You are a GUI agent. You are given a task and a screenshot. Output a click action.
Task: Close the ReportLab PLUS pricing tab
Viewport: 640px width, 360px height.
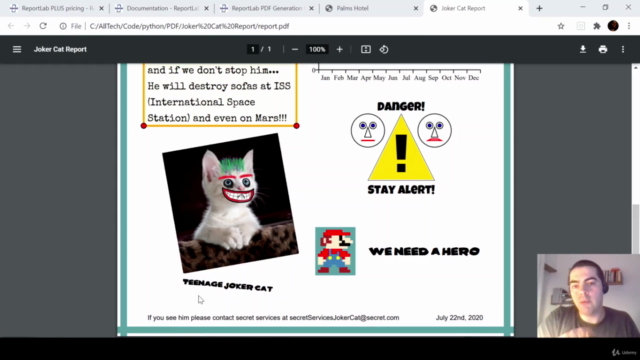pyautogui.click(x=102, y=8)
